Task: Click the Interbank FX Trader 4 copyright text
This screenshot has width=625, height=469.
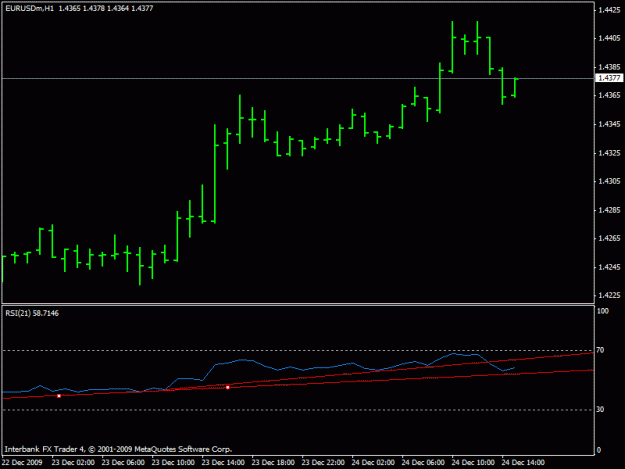Action: (118, 449)
